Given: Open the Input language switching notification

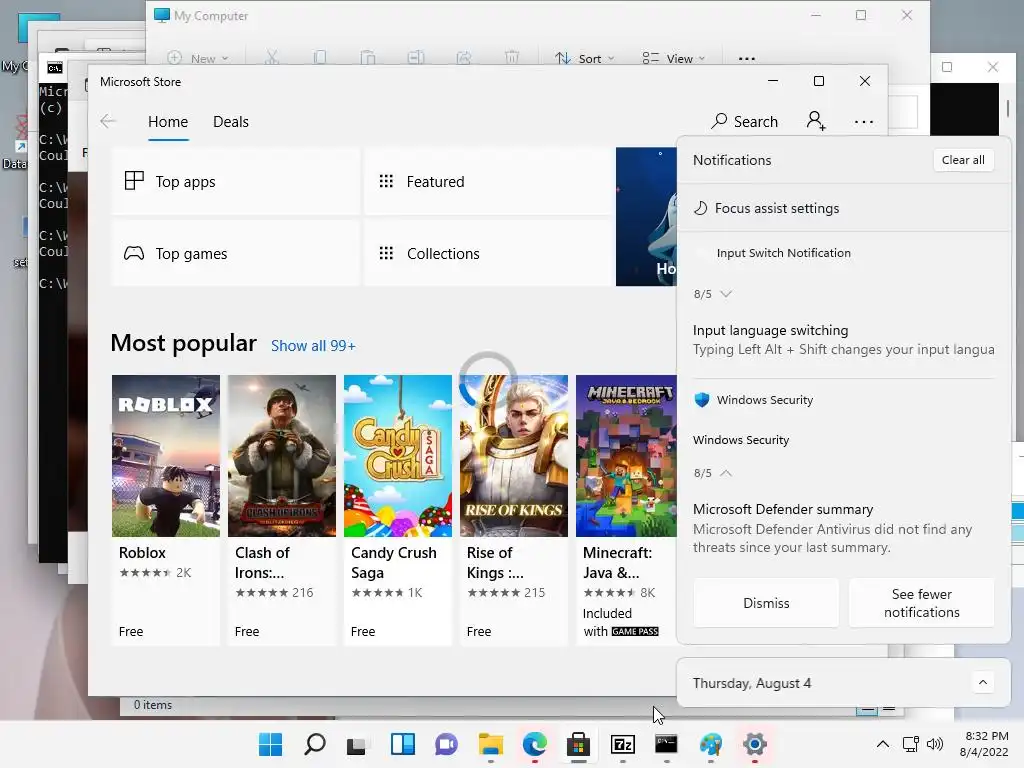Looking at the screenshot, I should click(844, 340).
